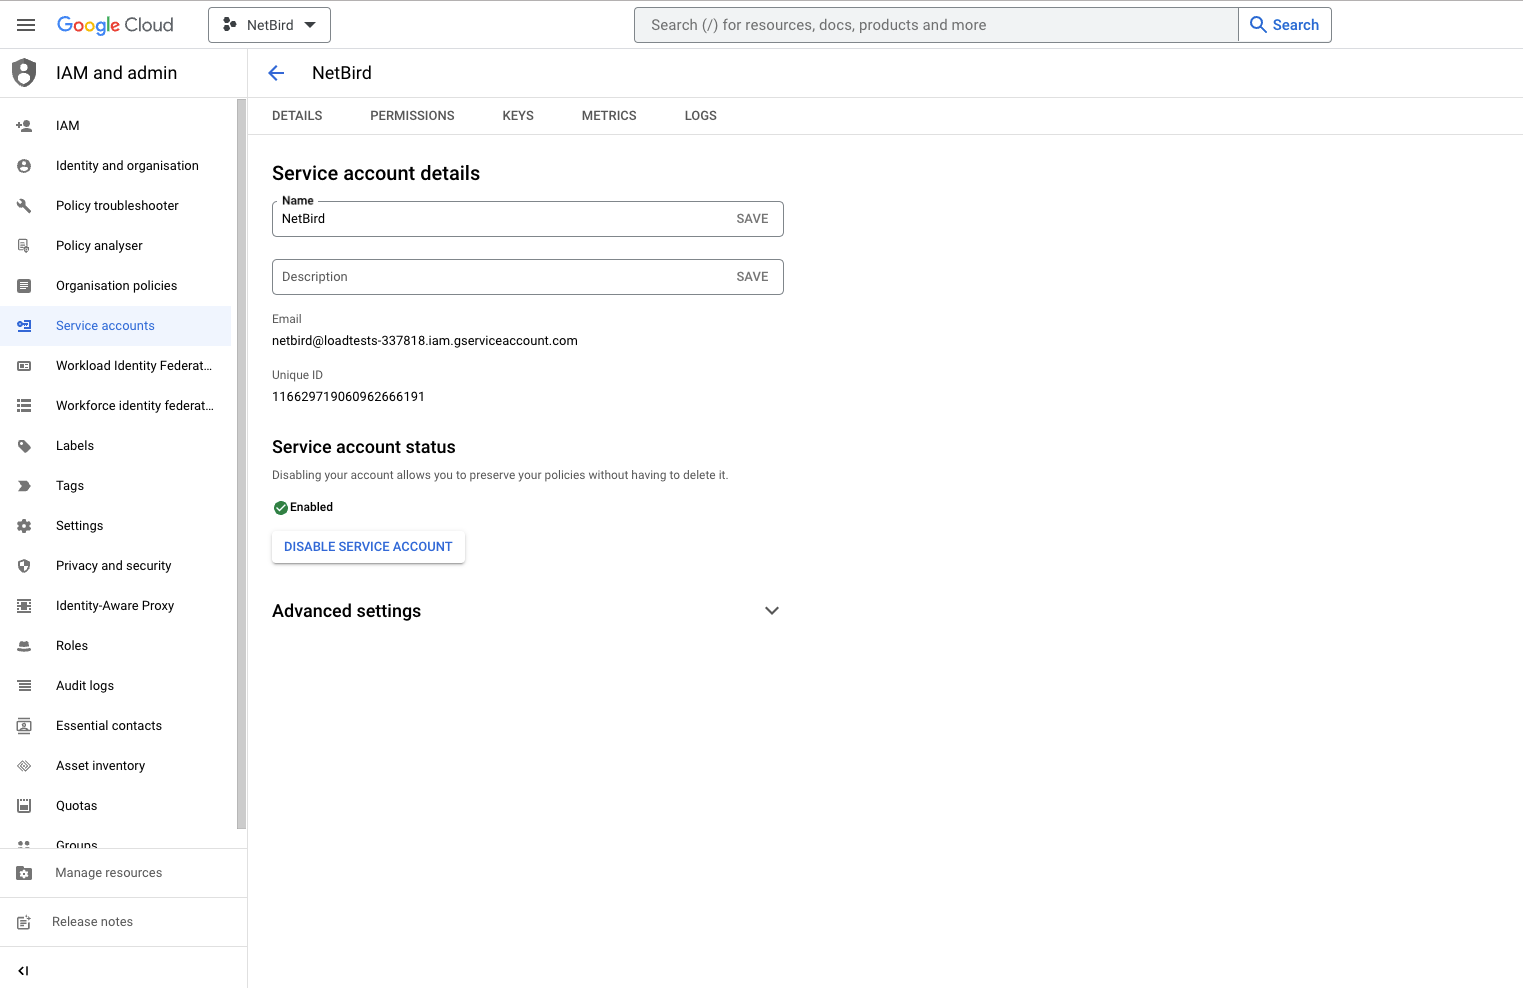Click the Roles hat icon
The height and width of the screenshot is (988, 1523).
(x=24, y=646)
